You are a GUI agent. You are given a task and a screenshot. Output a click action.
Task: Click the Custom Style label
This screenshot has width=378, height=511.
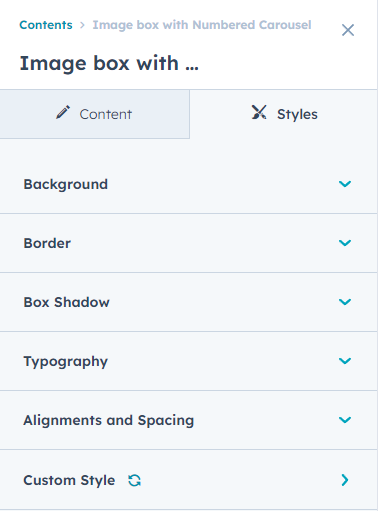pos(69,480)
